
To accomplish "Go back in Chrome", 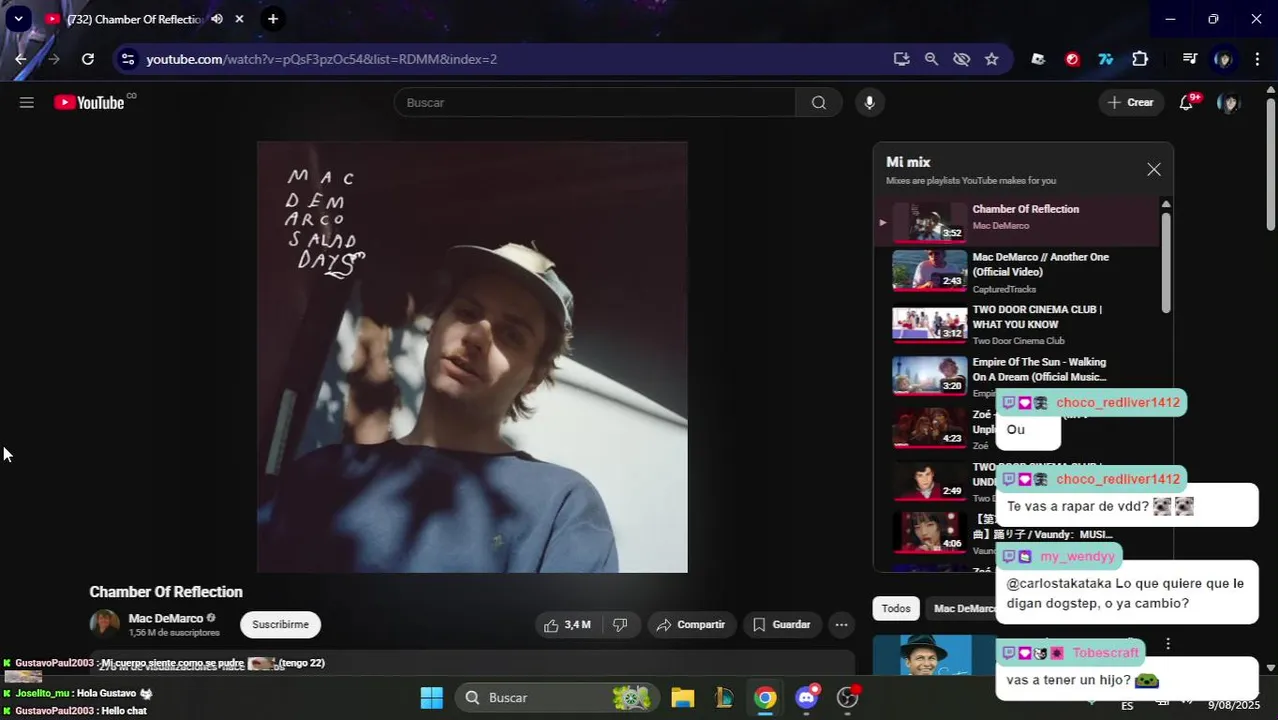I will tap(21, 59).
